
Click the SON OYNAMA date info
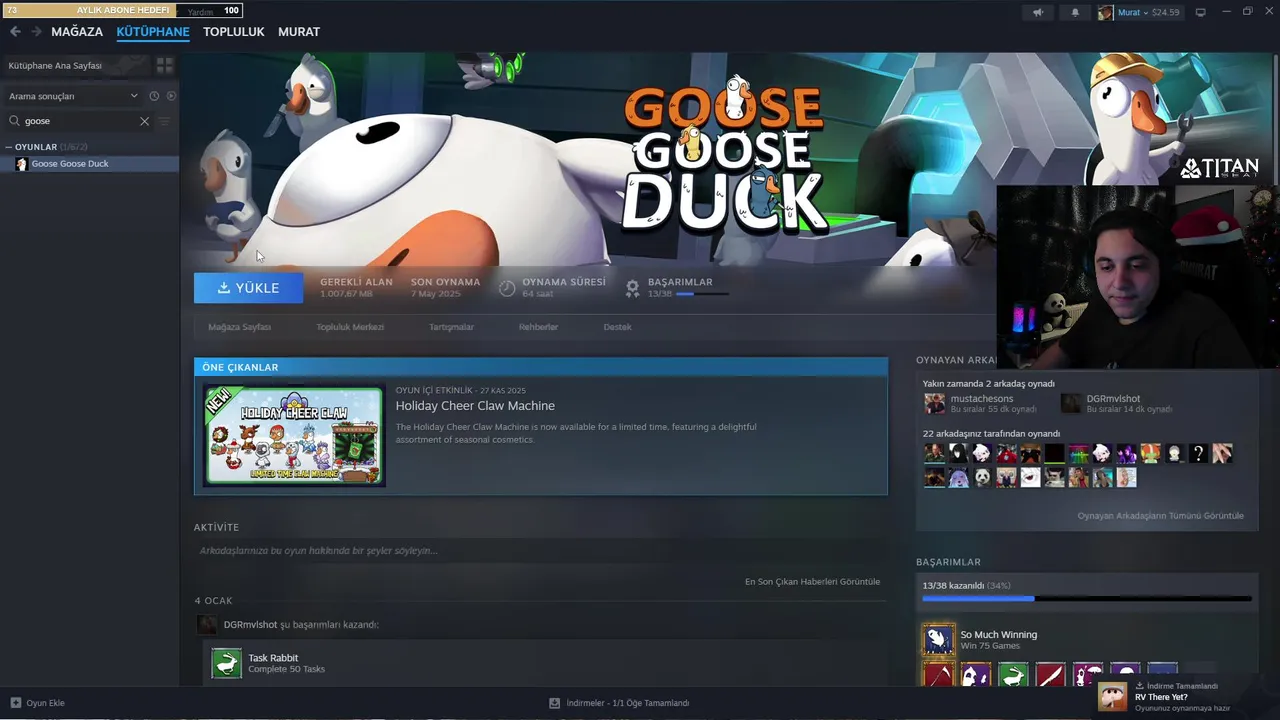tap(445, 288)
